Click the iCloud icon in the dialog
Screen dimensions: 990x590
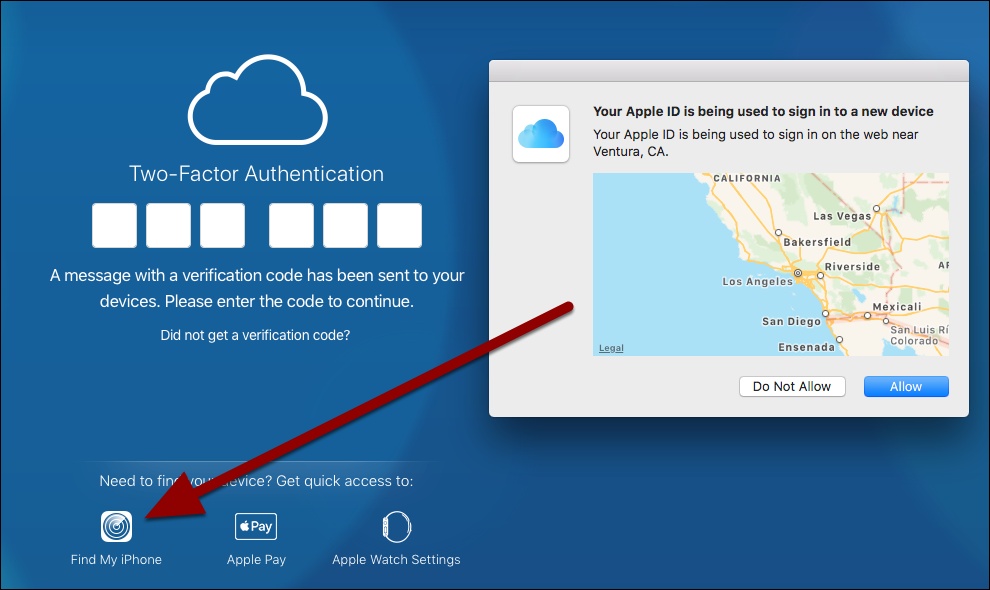click(x=541, y=134)
